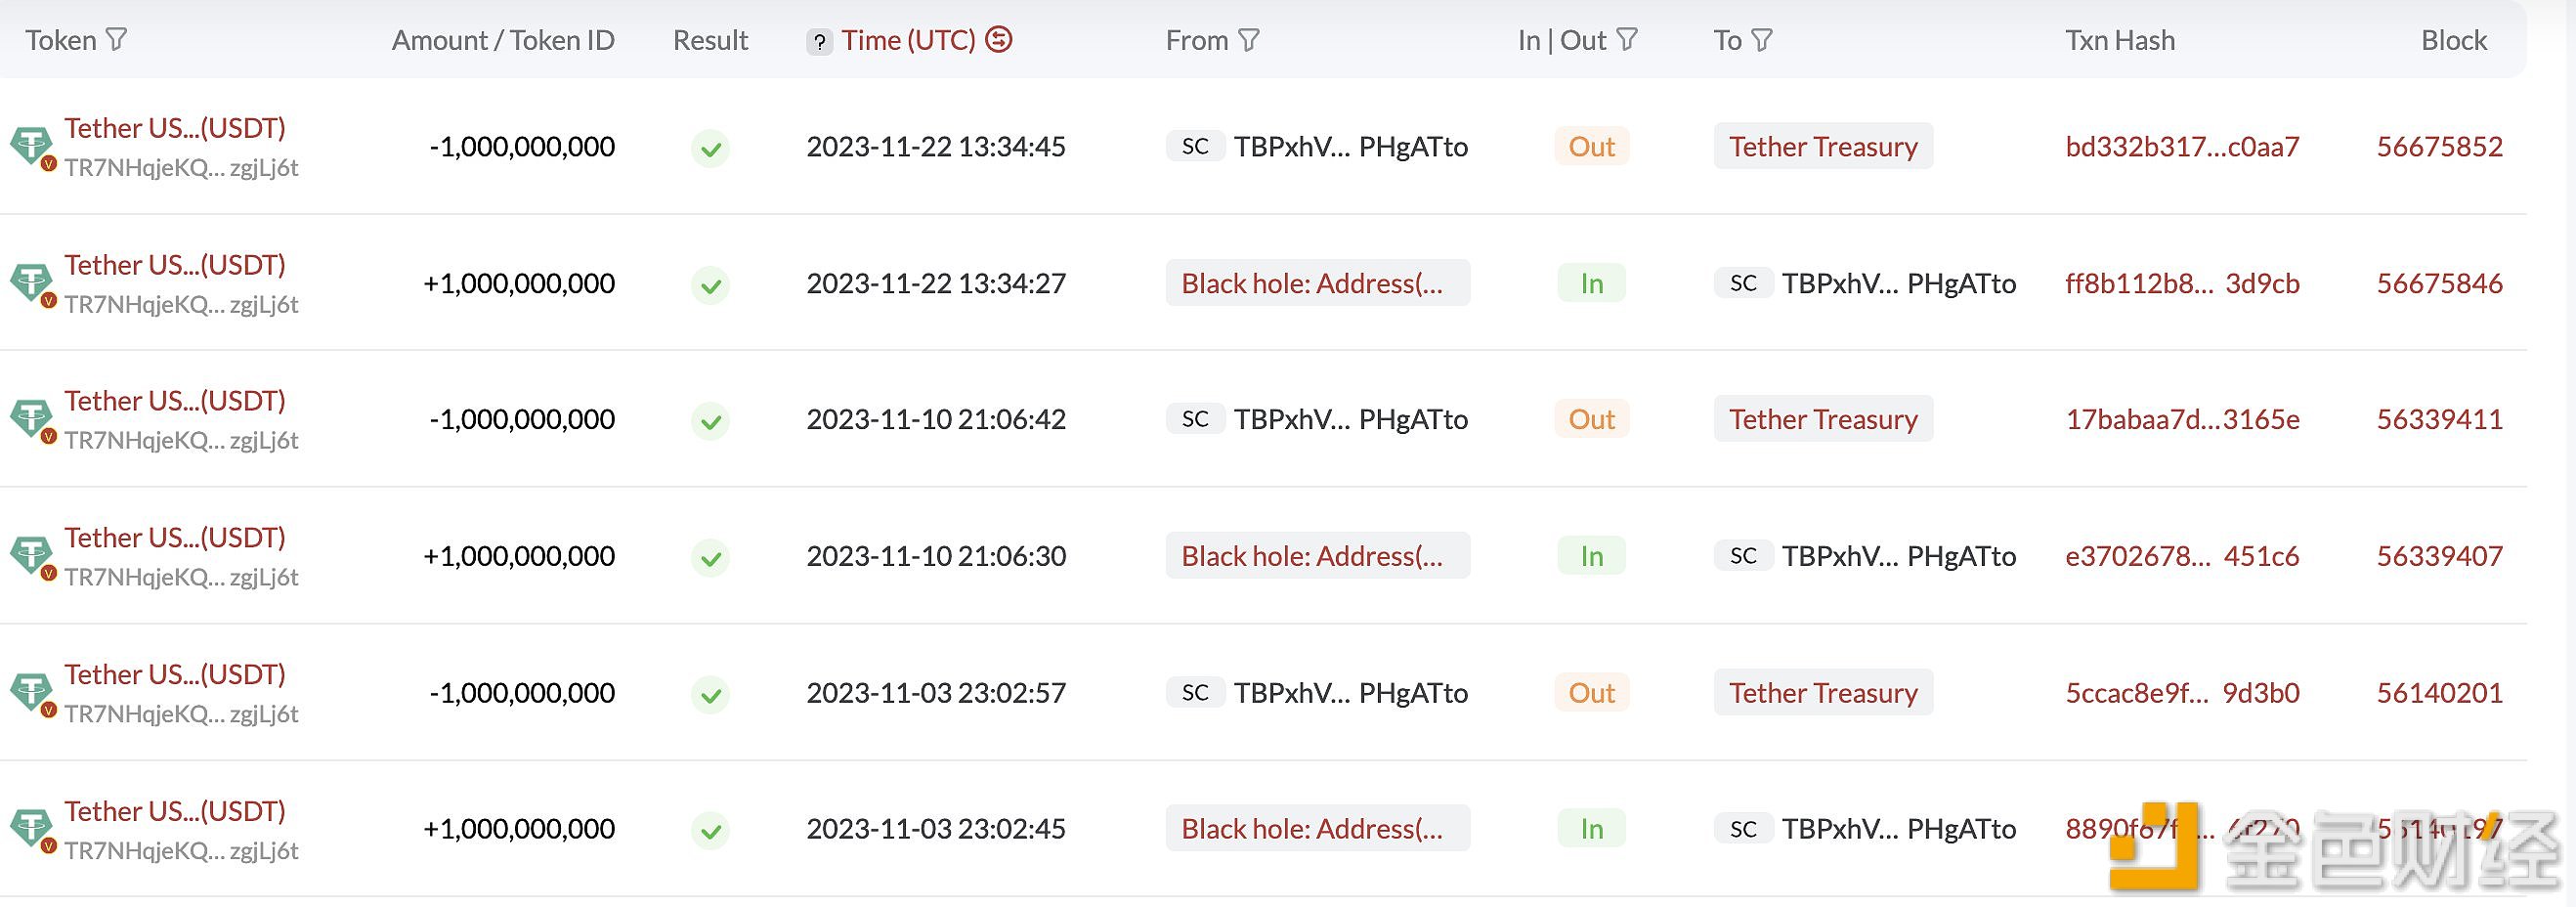The height and width of the screenshot is (907, 2576).
Task: Click the Out label in the 23:02:57 row
Action: 1591,693
